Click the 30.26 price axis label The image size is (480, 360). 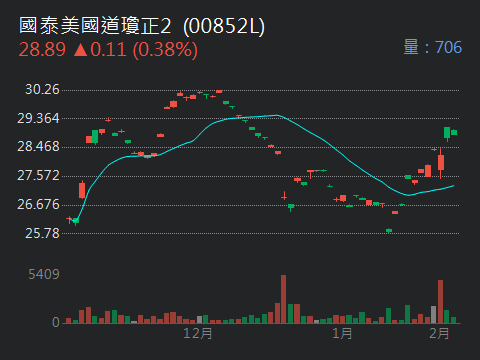pyautogui.click(x=42, y=89)
